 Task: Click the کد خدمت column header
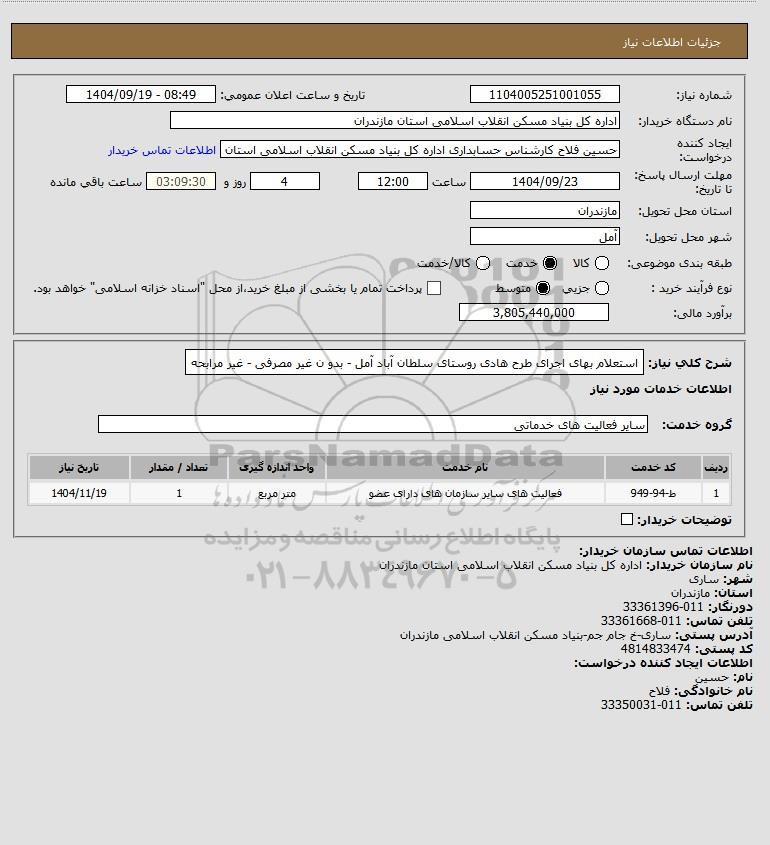click(x=653, y=467)
